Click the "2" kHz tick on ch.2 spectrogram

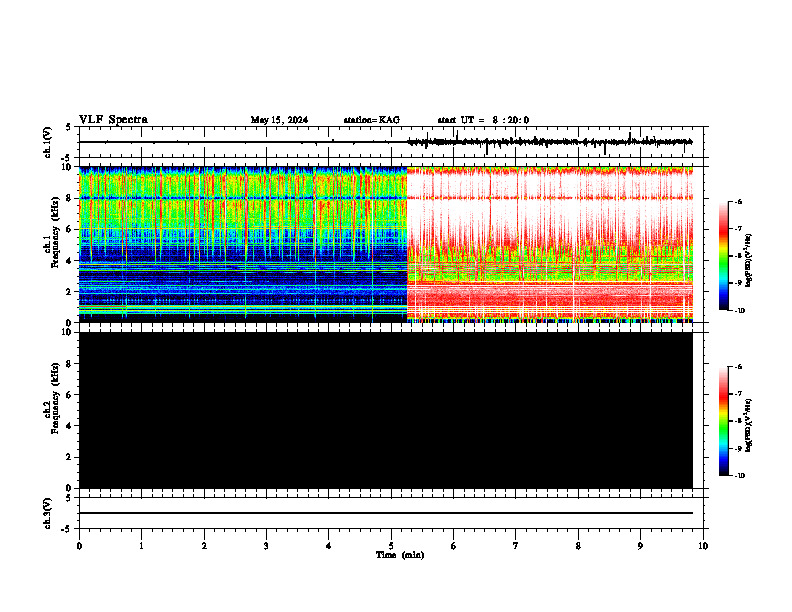(70, 457)
